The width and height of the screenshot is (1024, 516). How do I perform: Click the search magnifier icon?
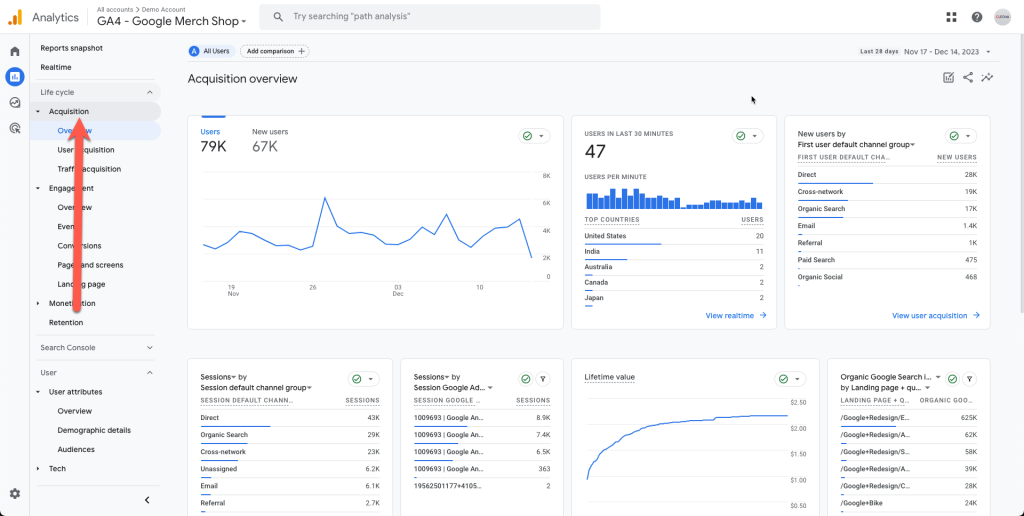(x=278, y=16)
